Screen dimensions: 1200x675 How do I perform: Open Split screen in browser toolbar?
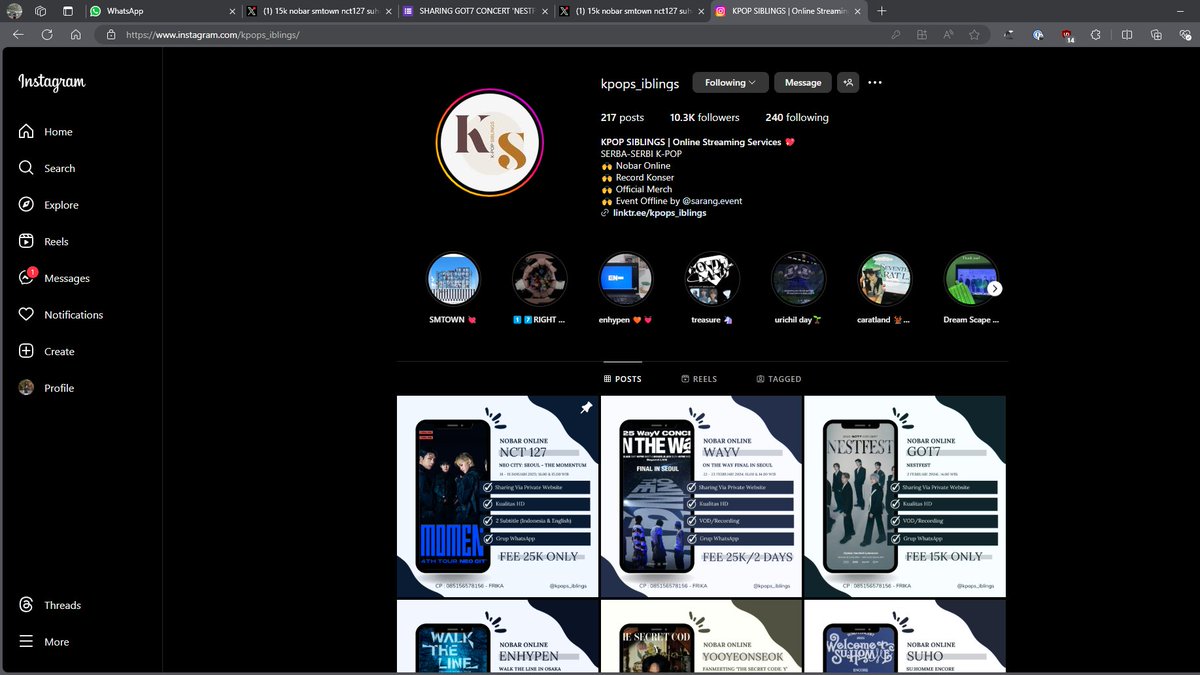[1127, 34]
